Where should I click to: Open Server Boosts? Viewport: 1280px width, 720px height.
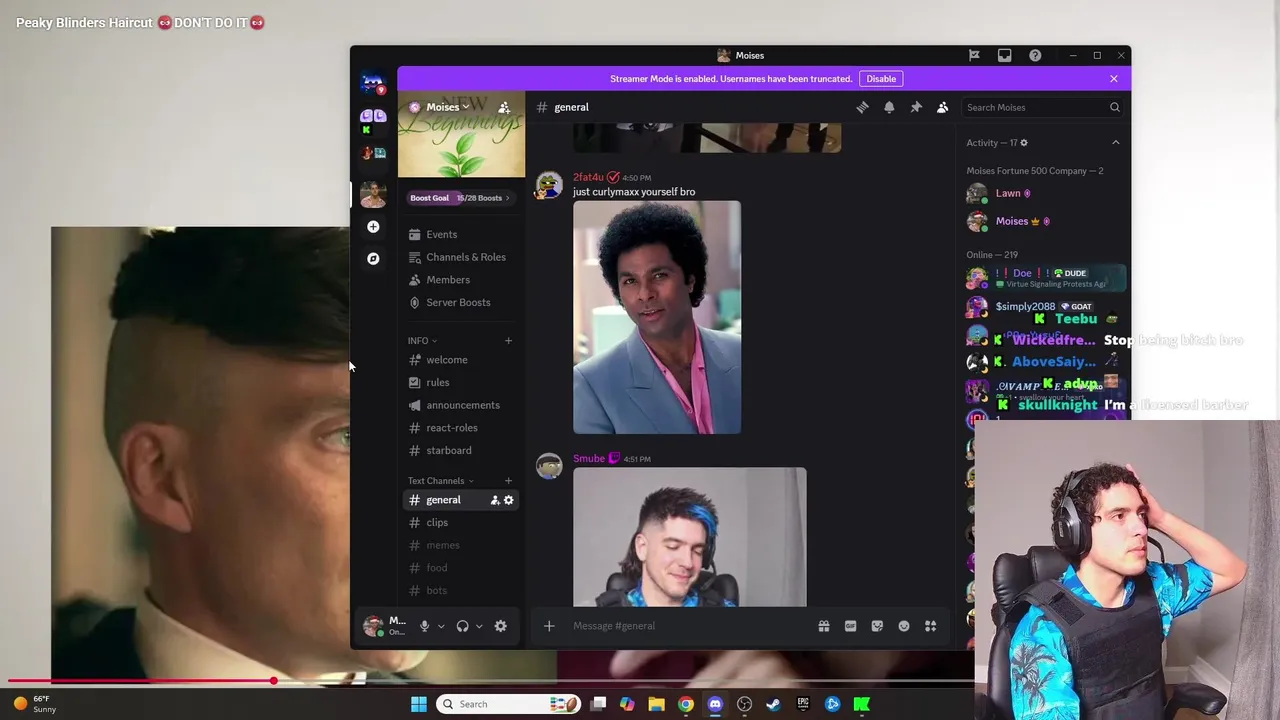[461, 302]
